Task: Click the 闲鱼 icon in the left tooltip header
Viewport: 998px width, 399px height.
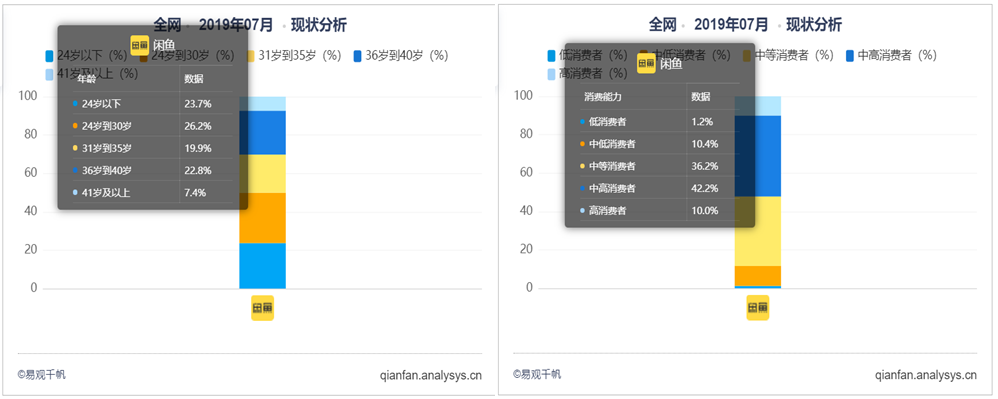Action: (x=139, y=45)
